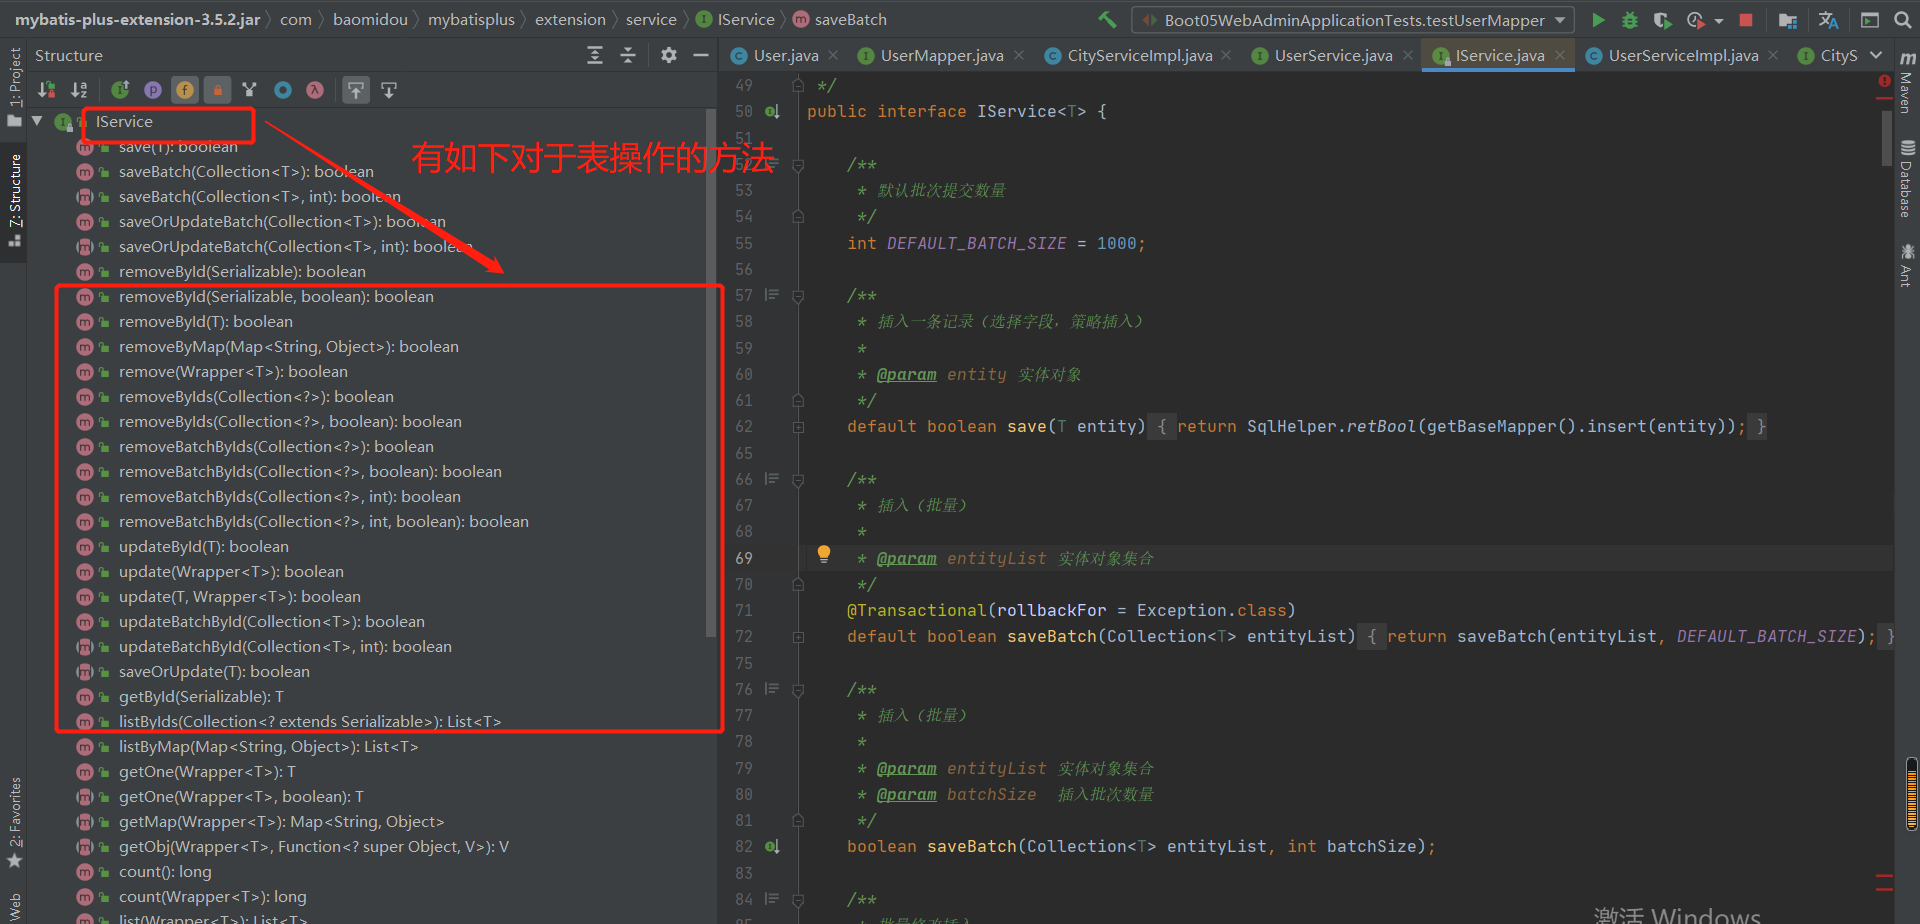Select count(): long method in Structure
This screenshot has width=1920, height=924.
point(165,872)
